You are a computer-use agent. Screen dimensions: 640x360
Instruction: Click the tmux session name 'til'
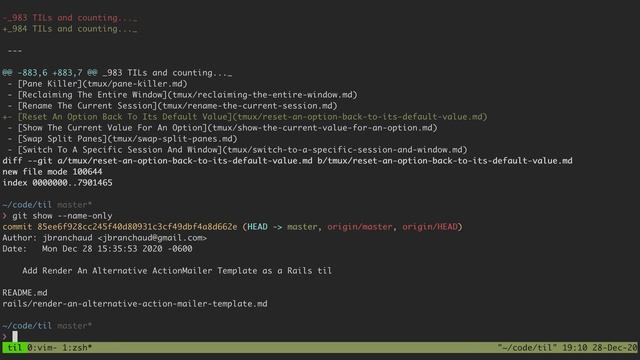(x=15, y=348)
